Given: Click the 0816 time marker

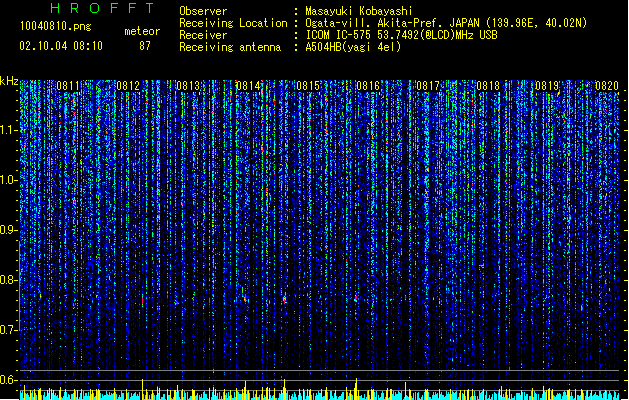Looking at the screenshot, I should coord(368,86).
